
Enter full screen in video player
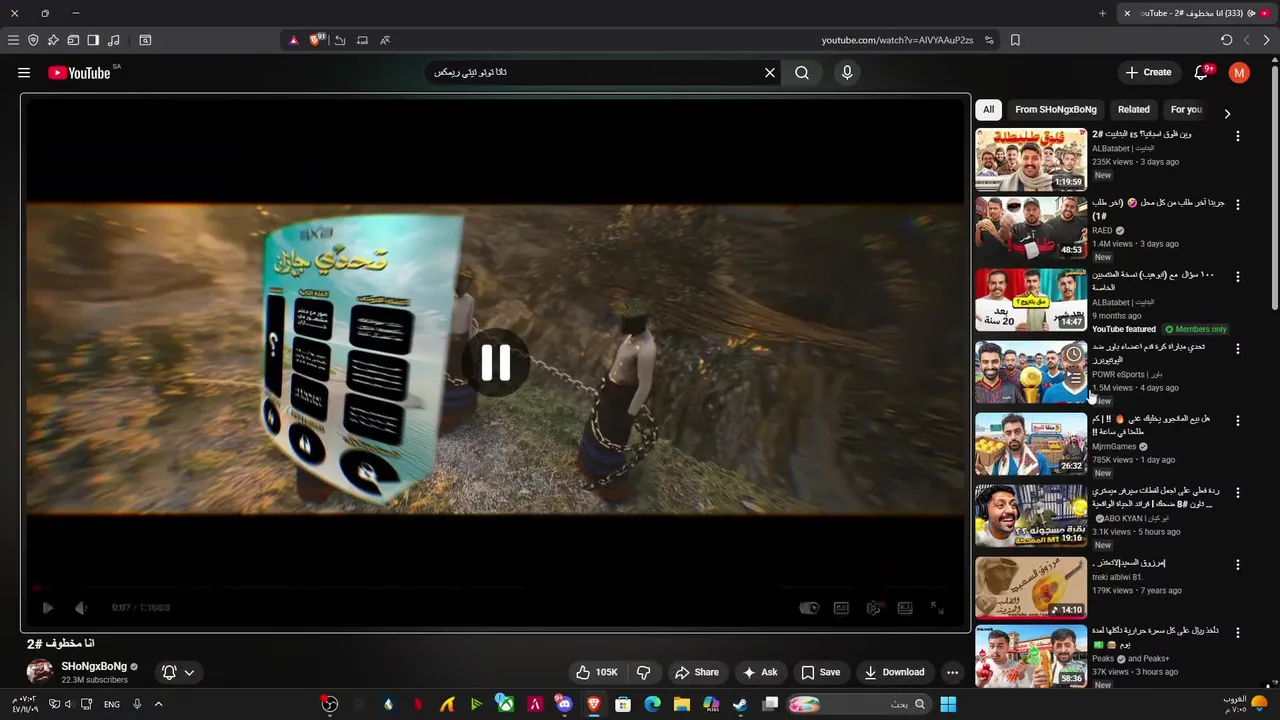pyautogui.click(x=937, y=607)
